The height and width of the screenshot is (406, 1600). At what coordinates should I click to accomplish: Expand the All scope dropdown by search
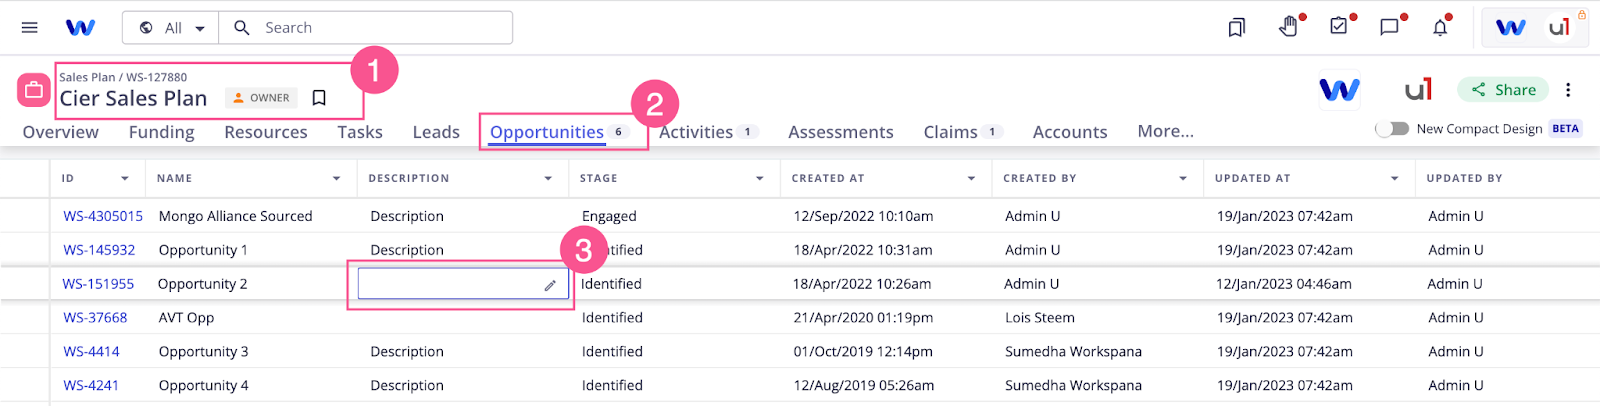(x=173, y=28)
